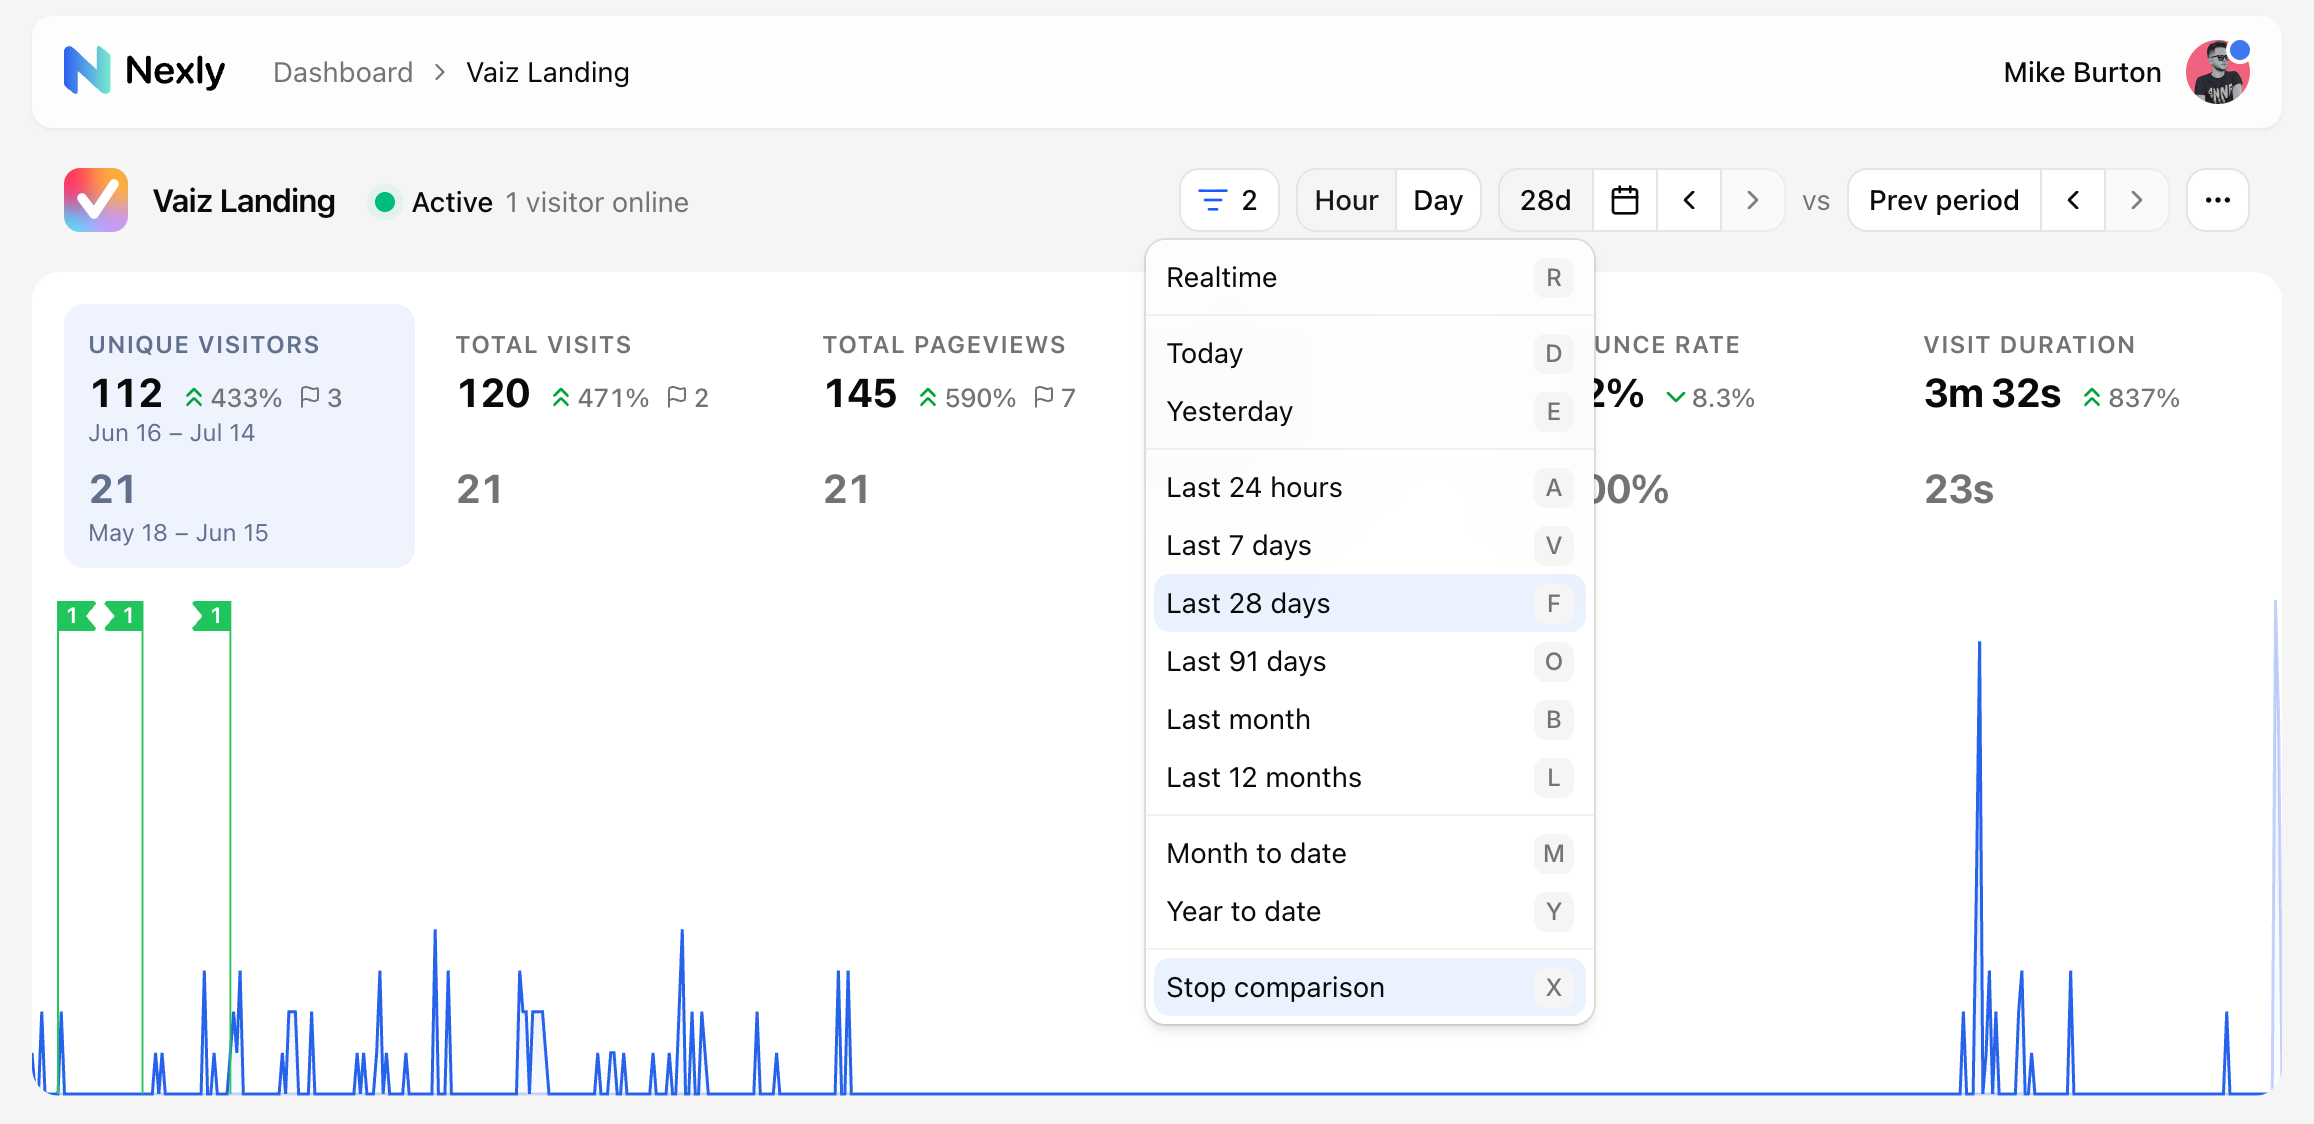The width and height of the screenshot is (2314, 1124).
Task: Choose Last 28 days
Action: tap(1369, 603)
